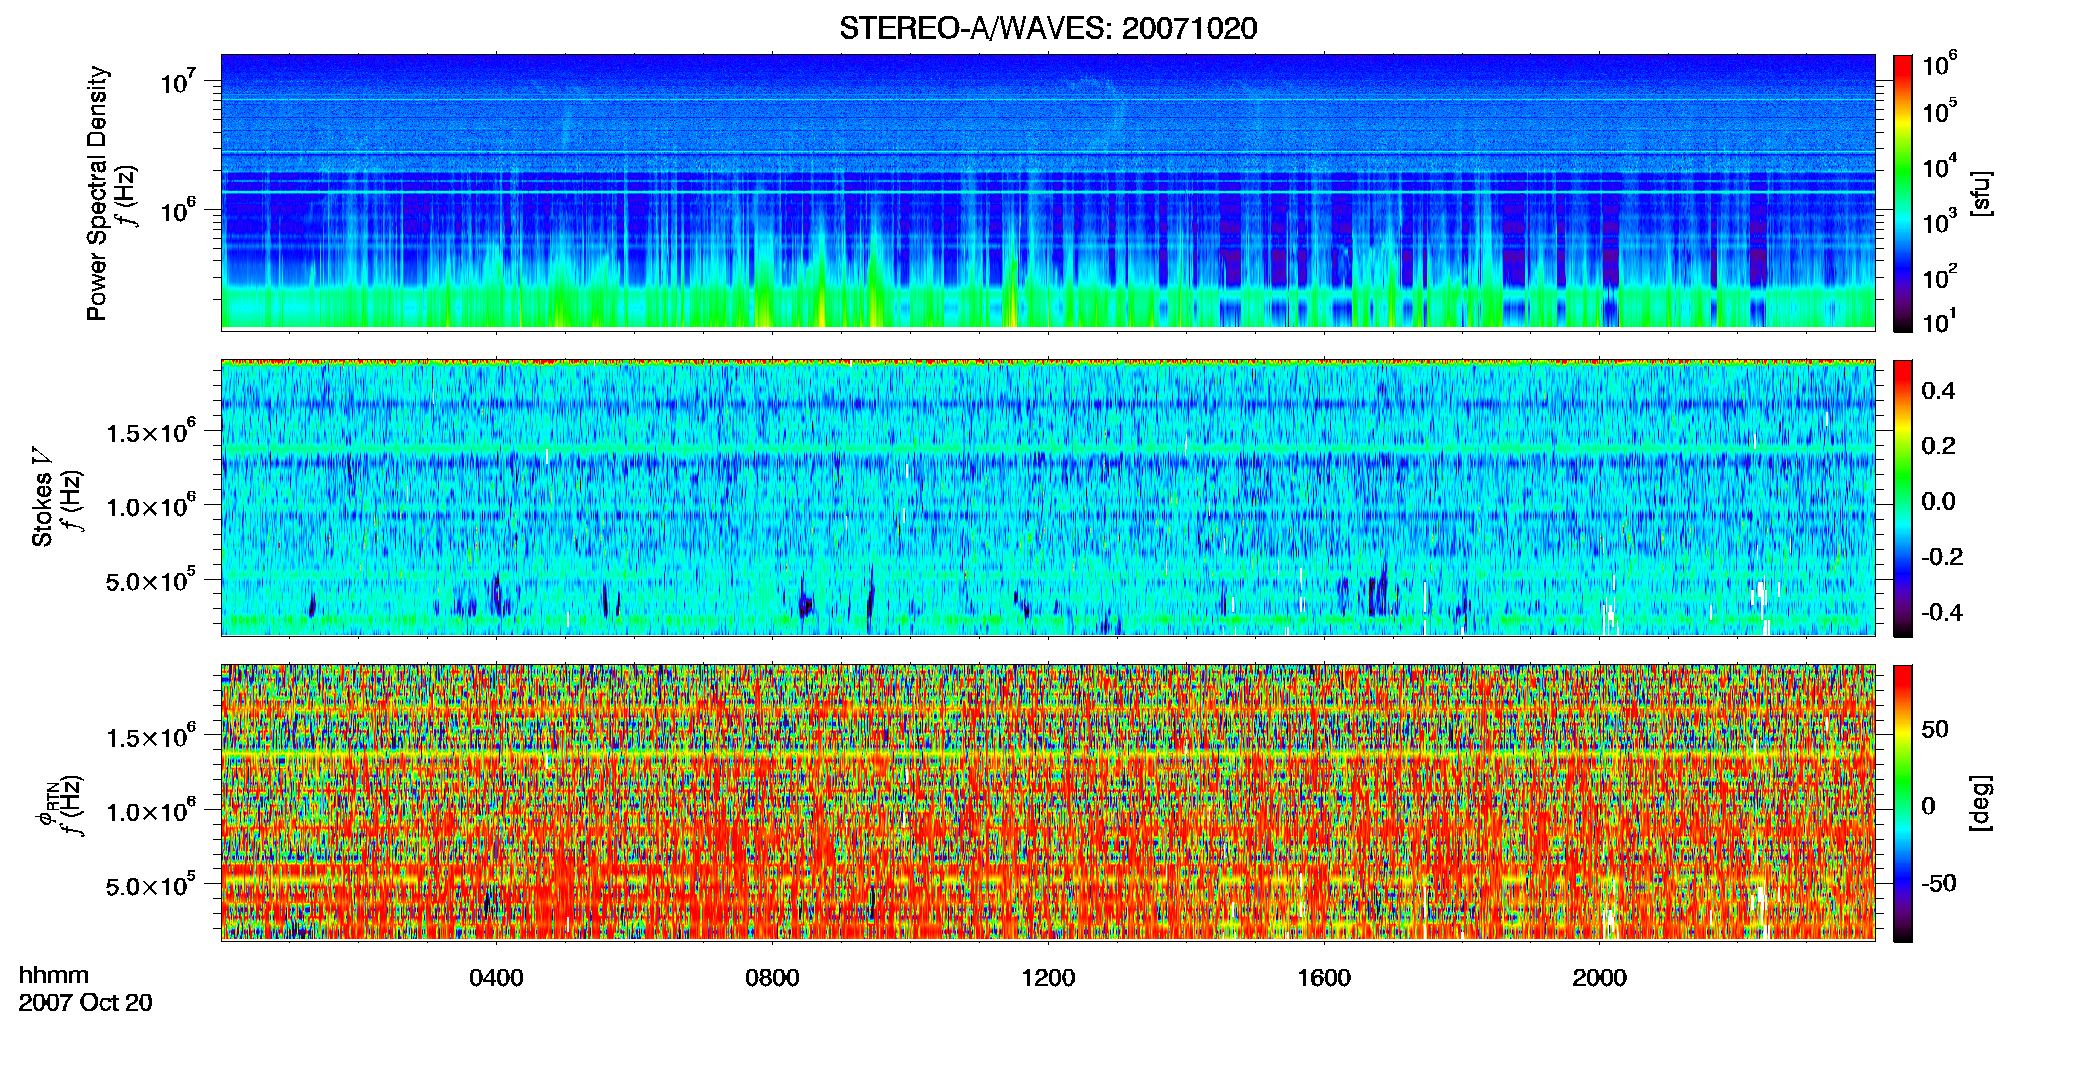Image resolution: width=2096 pixels, height=1080 pixels.
Task: Select the 0800 time tick label
Action: click(772, 977)
